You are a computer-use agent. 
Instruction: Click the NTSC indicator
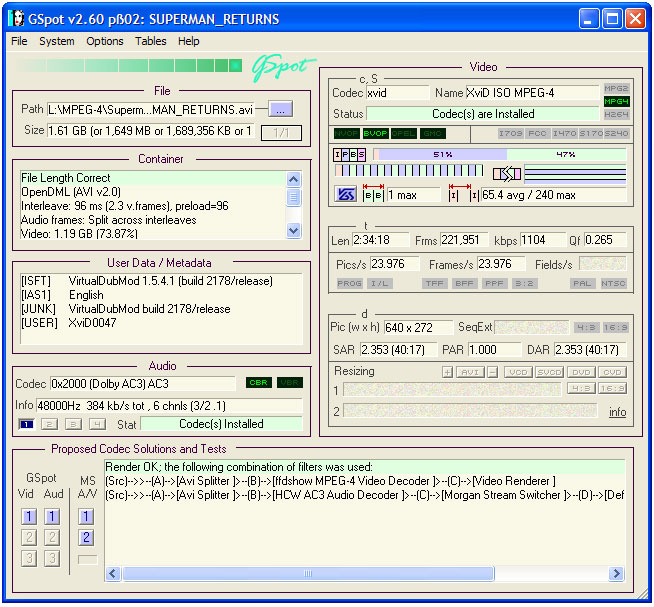613,284
